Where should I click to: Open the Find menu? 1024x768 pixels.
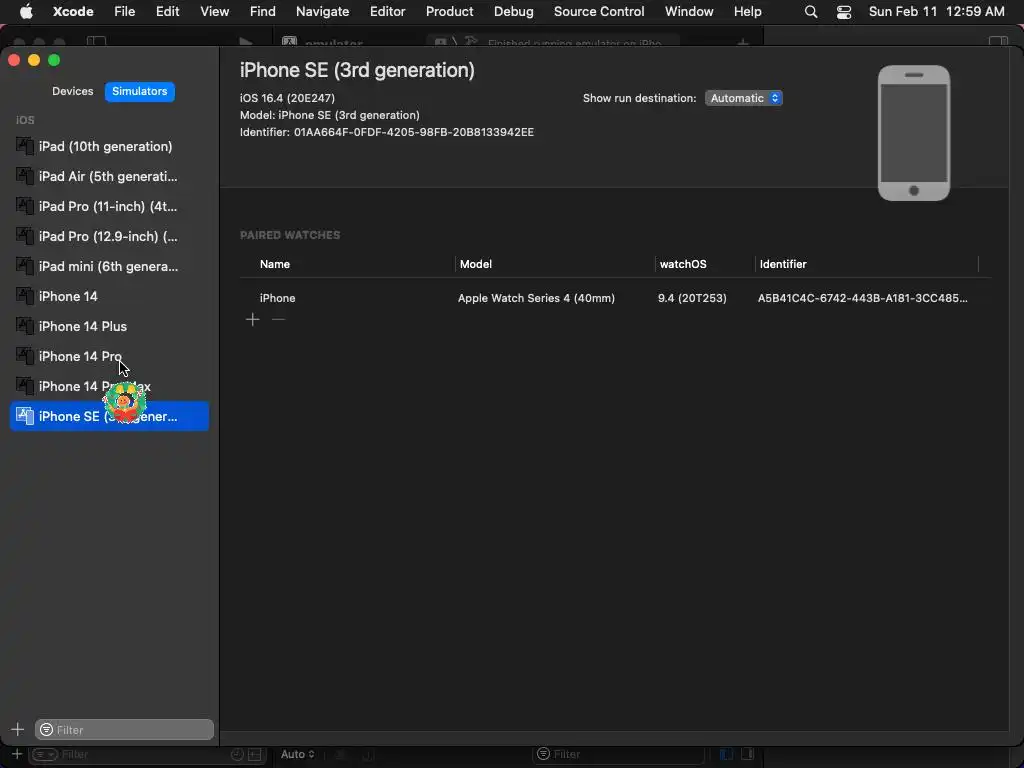[x=263, y=11]
